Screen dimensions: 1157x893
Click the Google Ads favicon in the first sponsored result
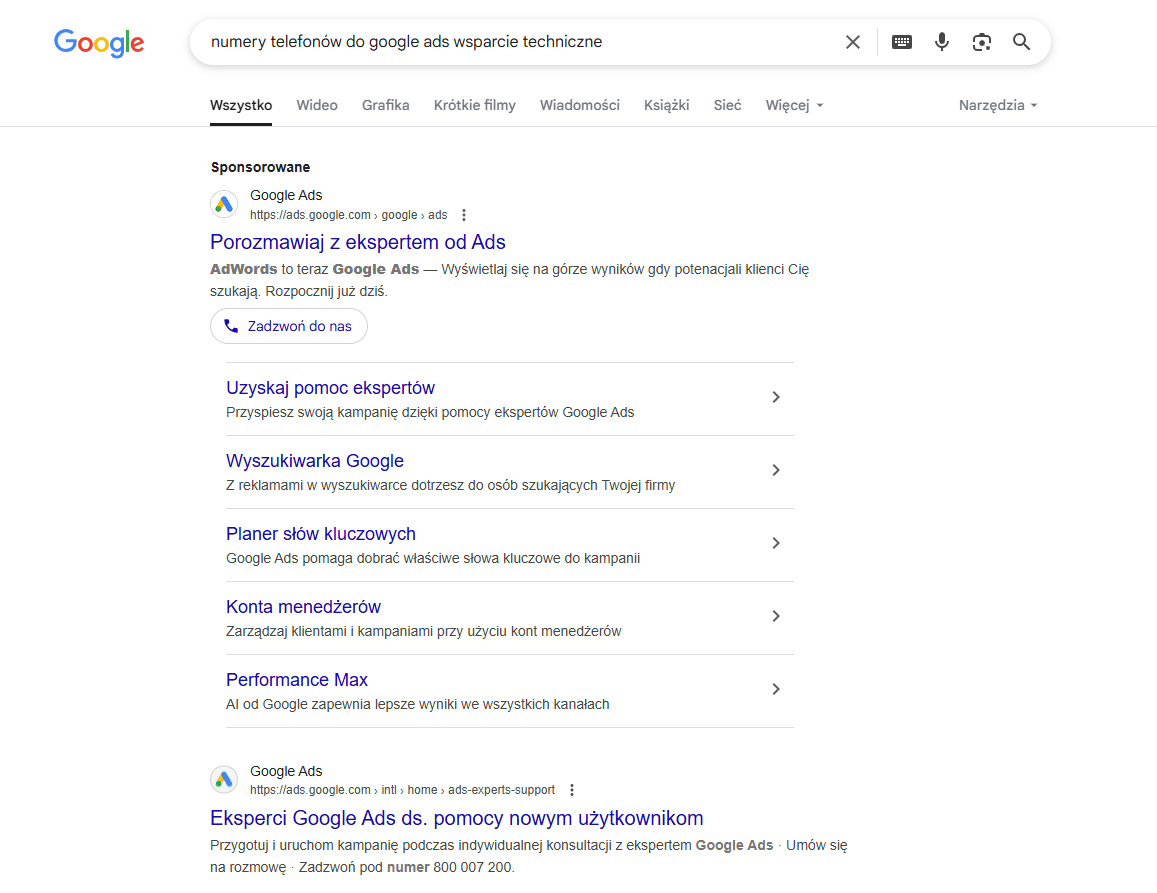pos(224,204)
